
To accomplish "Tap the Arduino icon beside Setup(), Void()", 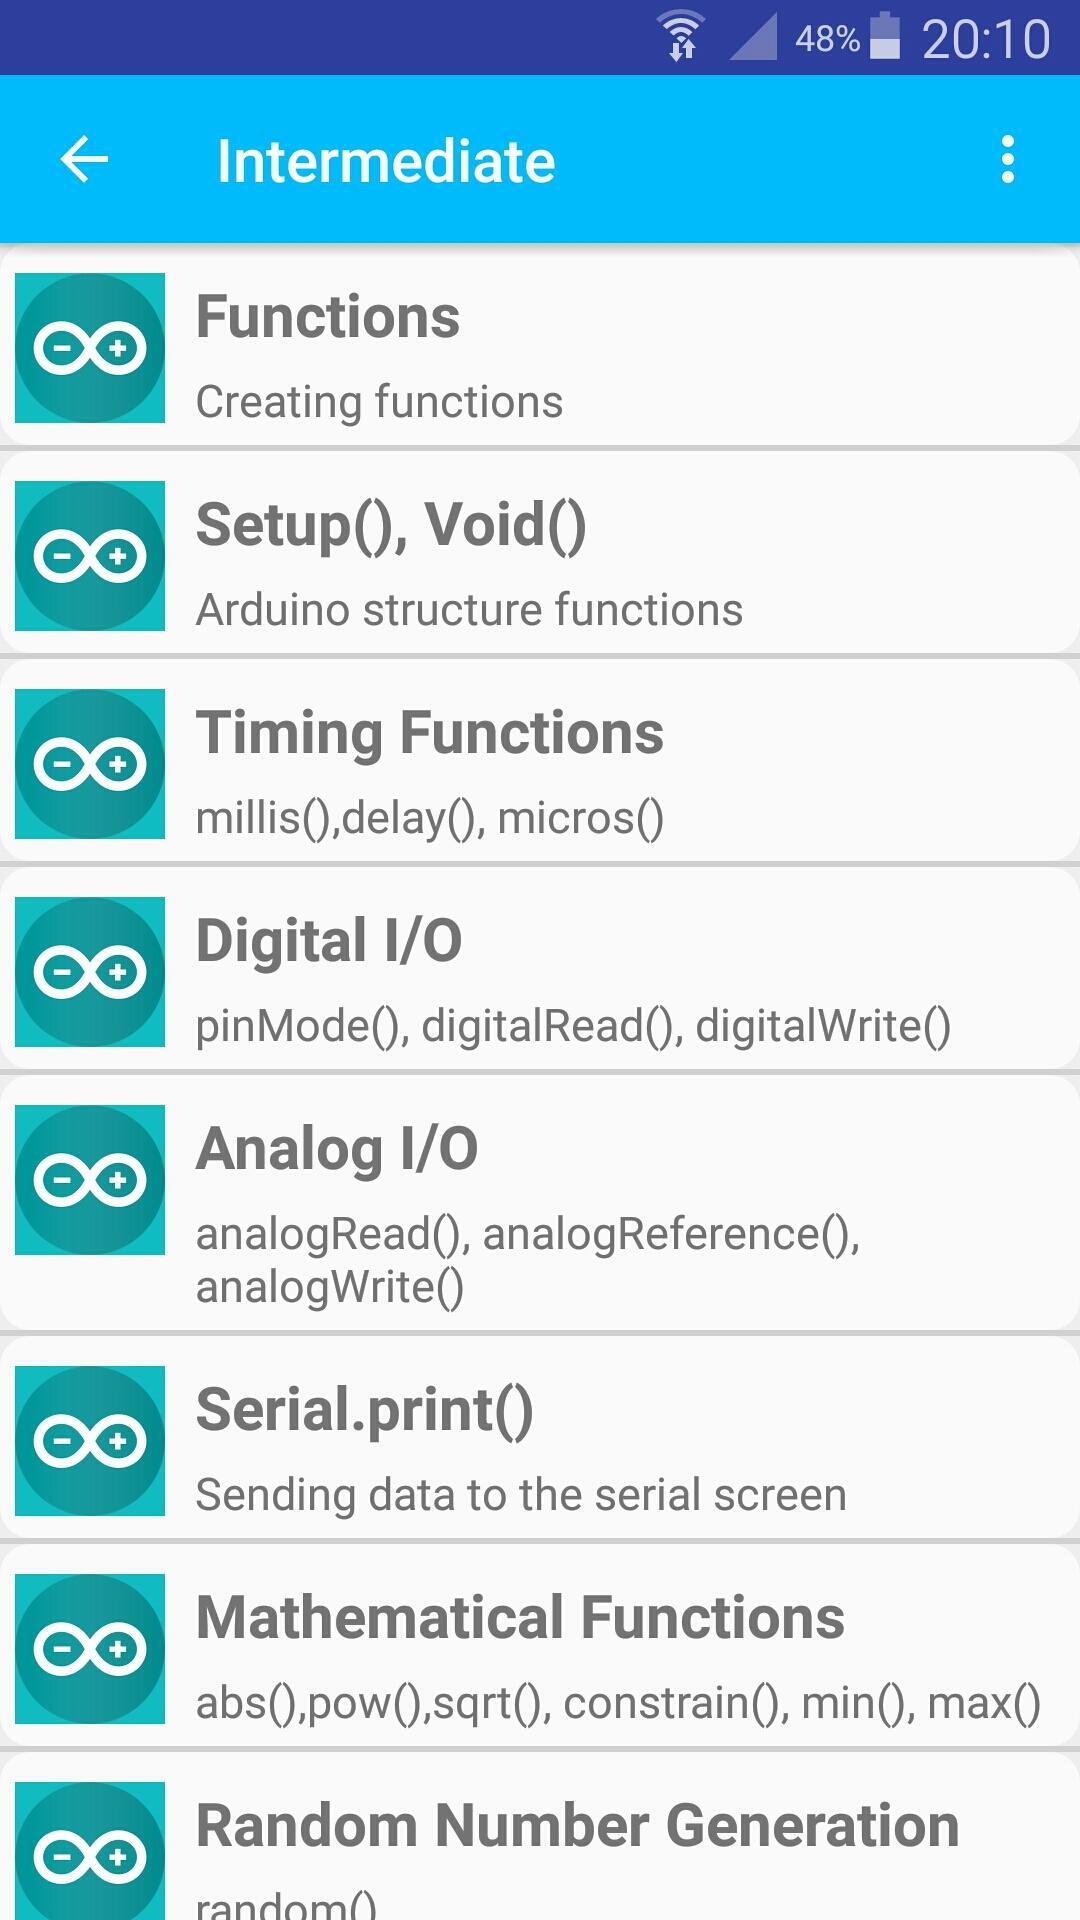I will [x=90, y=556].
